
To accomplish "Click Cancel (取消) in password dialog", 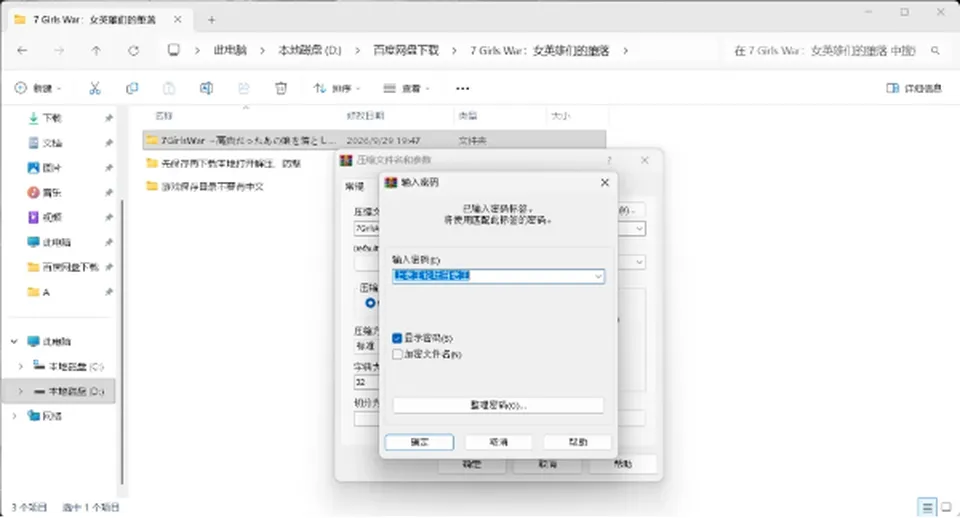I will (x=498, y=442).
